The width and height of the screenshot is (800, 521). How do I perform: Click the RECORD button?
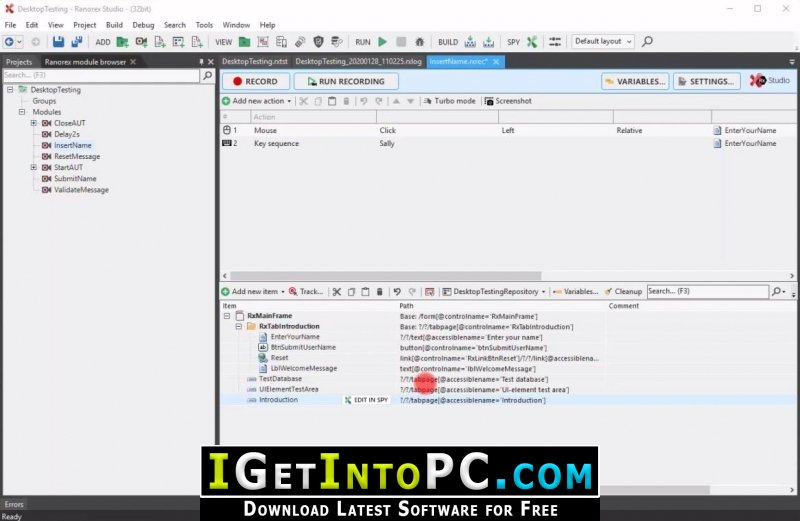[256, 81]
